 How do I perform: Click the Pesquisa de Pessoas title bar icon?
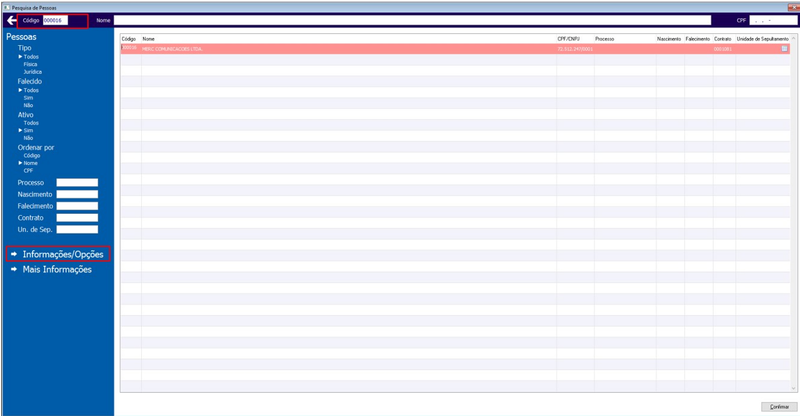click(x=7, y=8)
